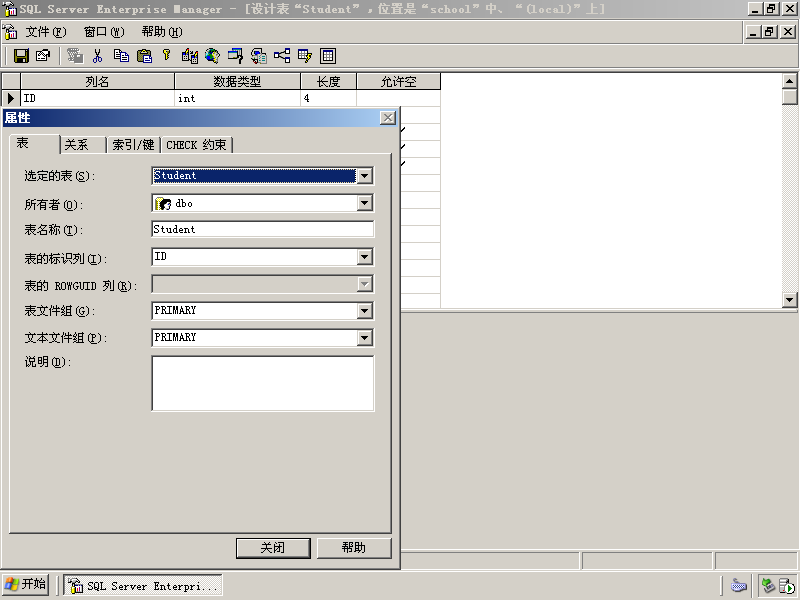This screenshot has height=600, width=800.
Task: Expand the 选定的表 dropdown arrow
Action: [x=364, y=176]
